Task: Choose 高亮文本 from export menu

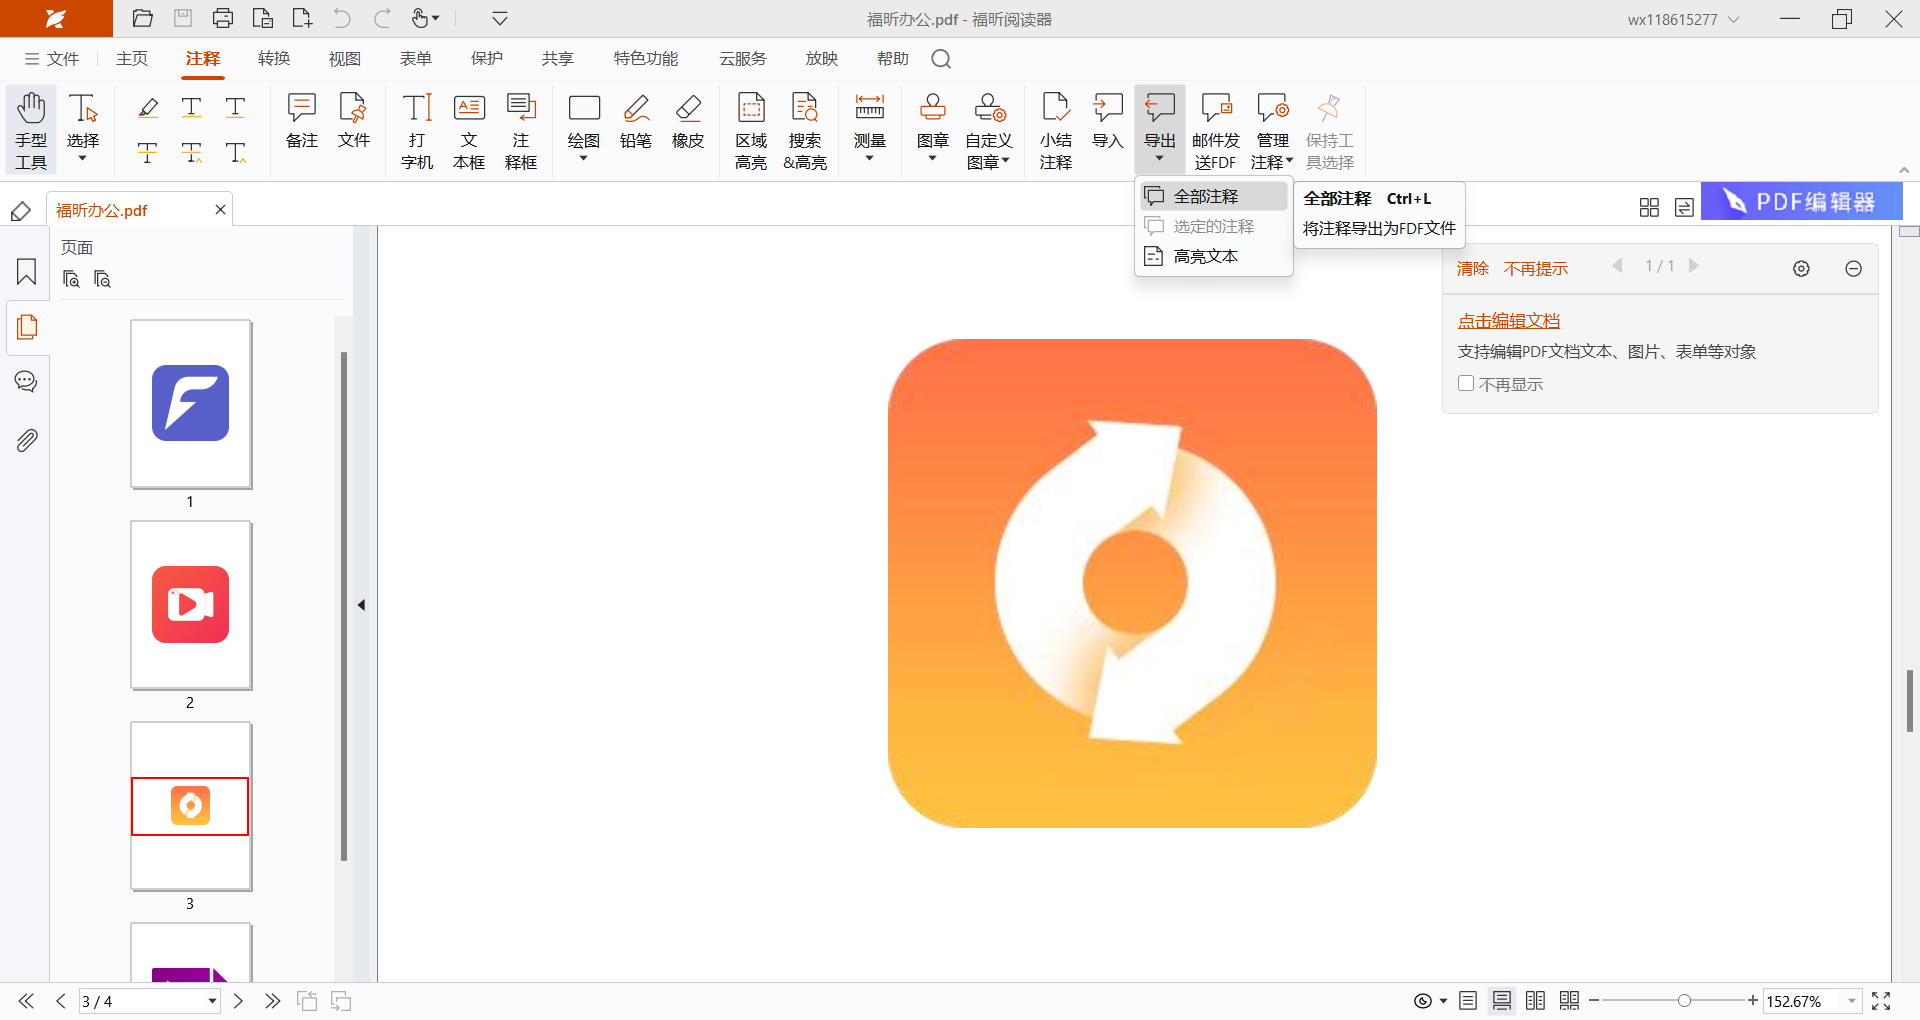Action: pos(1214,256)
